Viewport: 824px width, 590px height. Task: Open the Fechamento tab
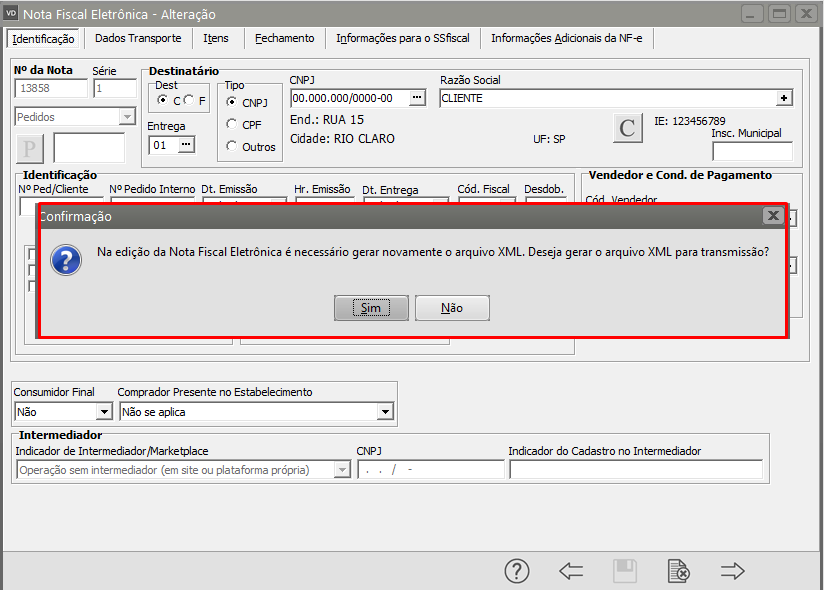pos(284,38)
